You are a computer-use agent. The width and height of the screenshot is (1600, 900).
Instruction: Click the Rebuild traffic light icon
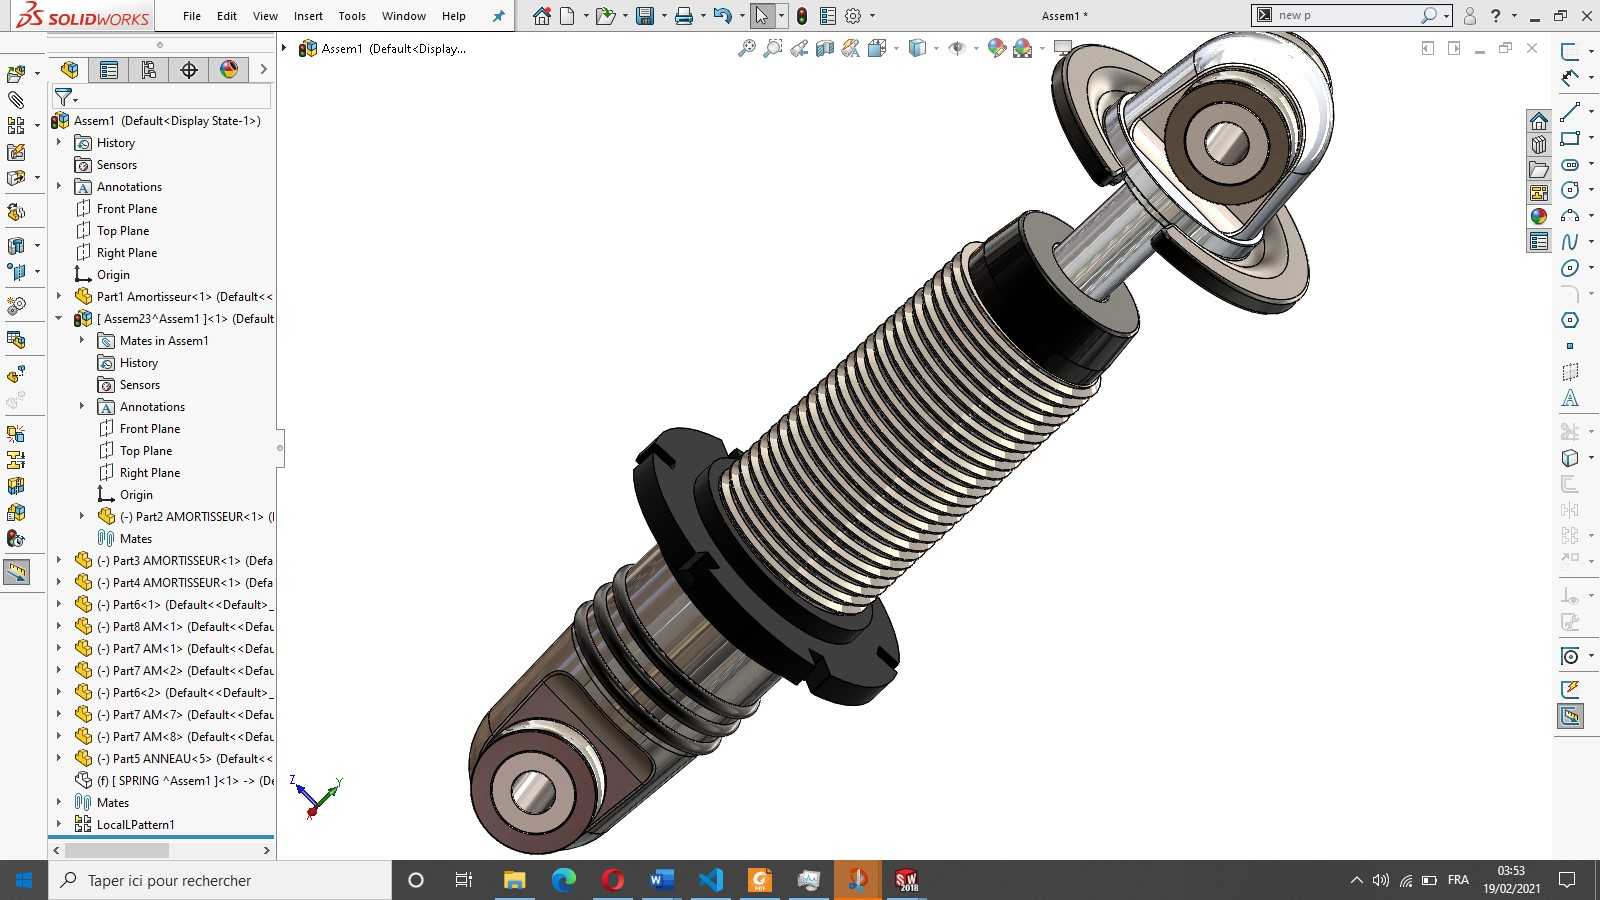[x=802, y=16]
